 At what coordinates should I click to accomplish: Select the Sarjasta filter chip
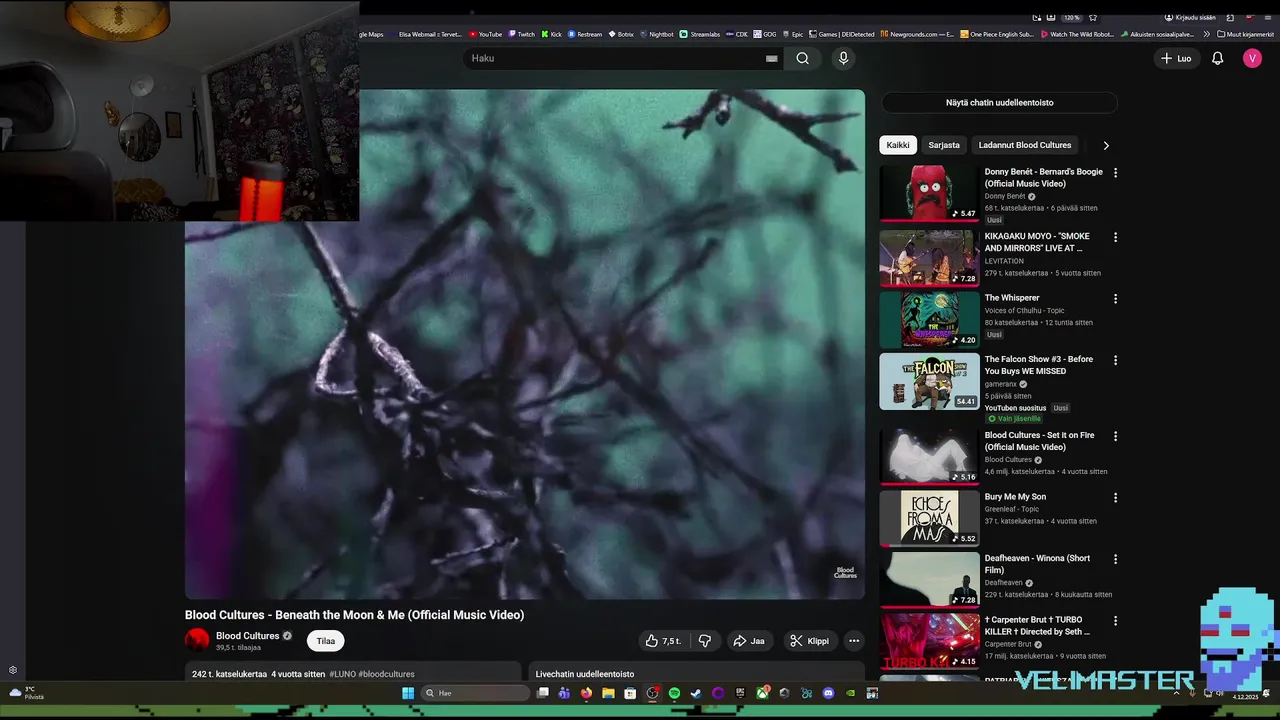(x=944, y=145)
